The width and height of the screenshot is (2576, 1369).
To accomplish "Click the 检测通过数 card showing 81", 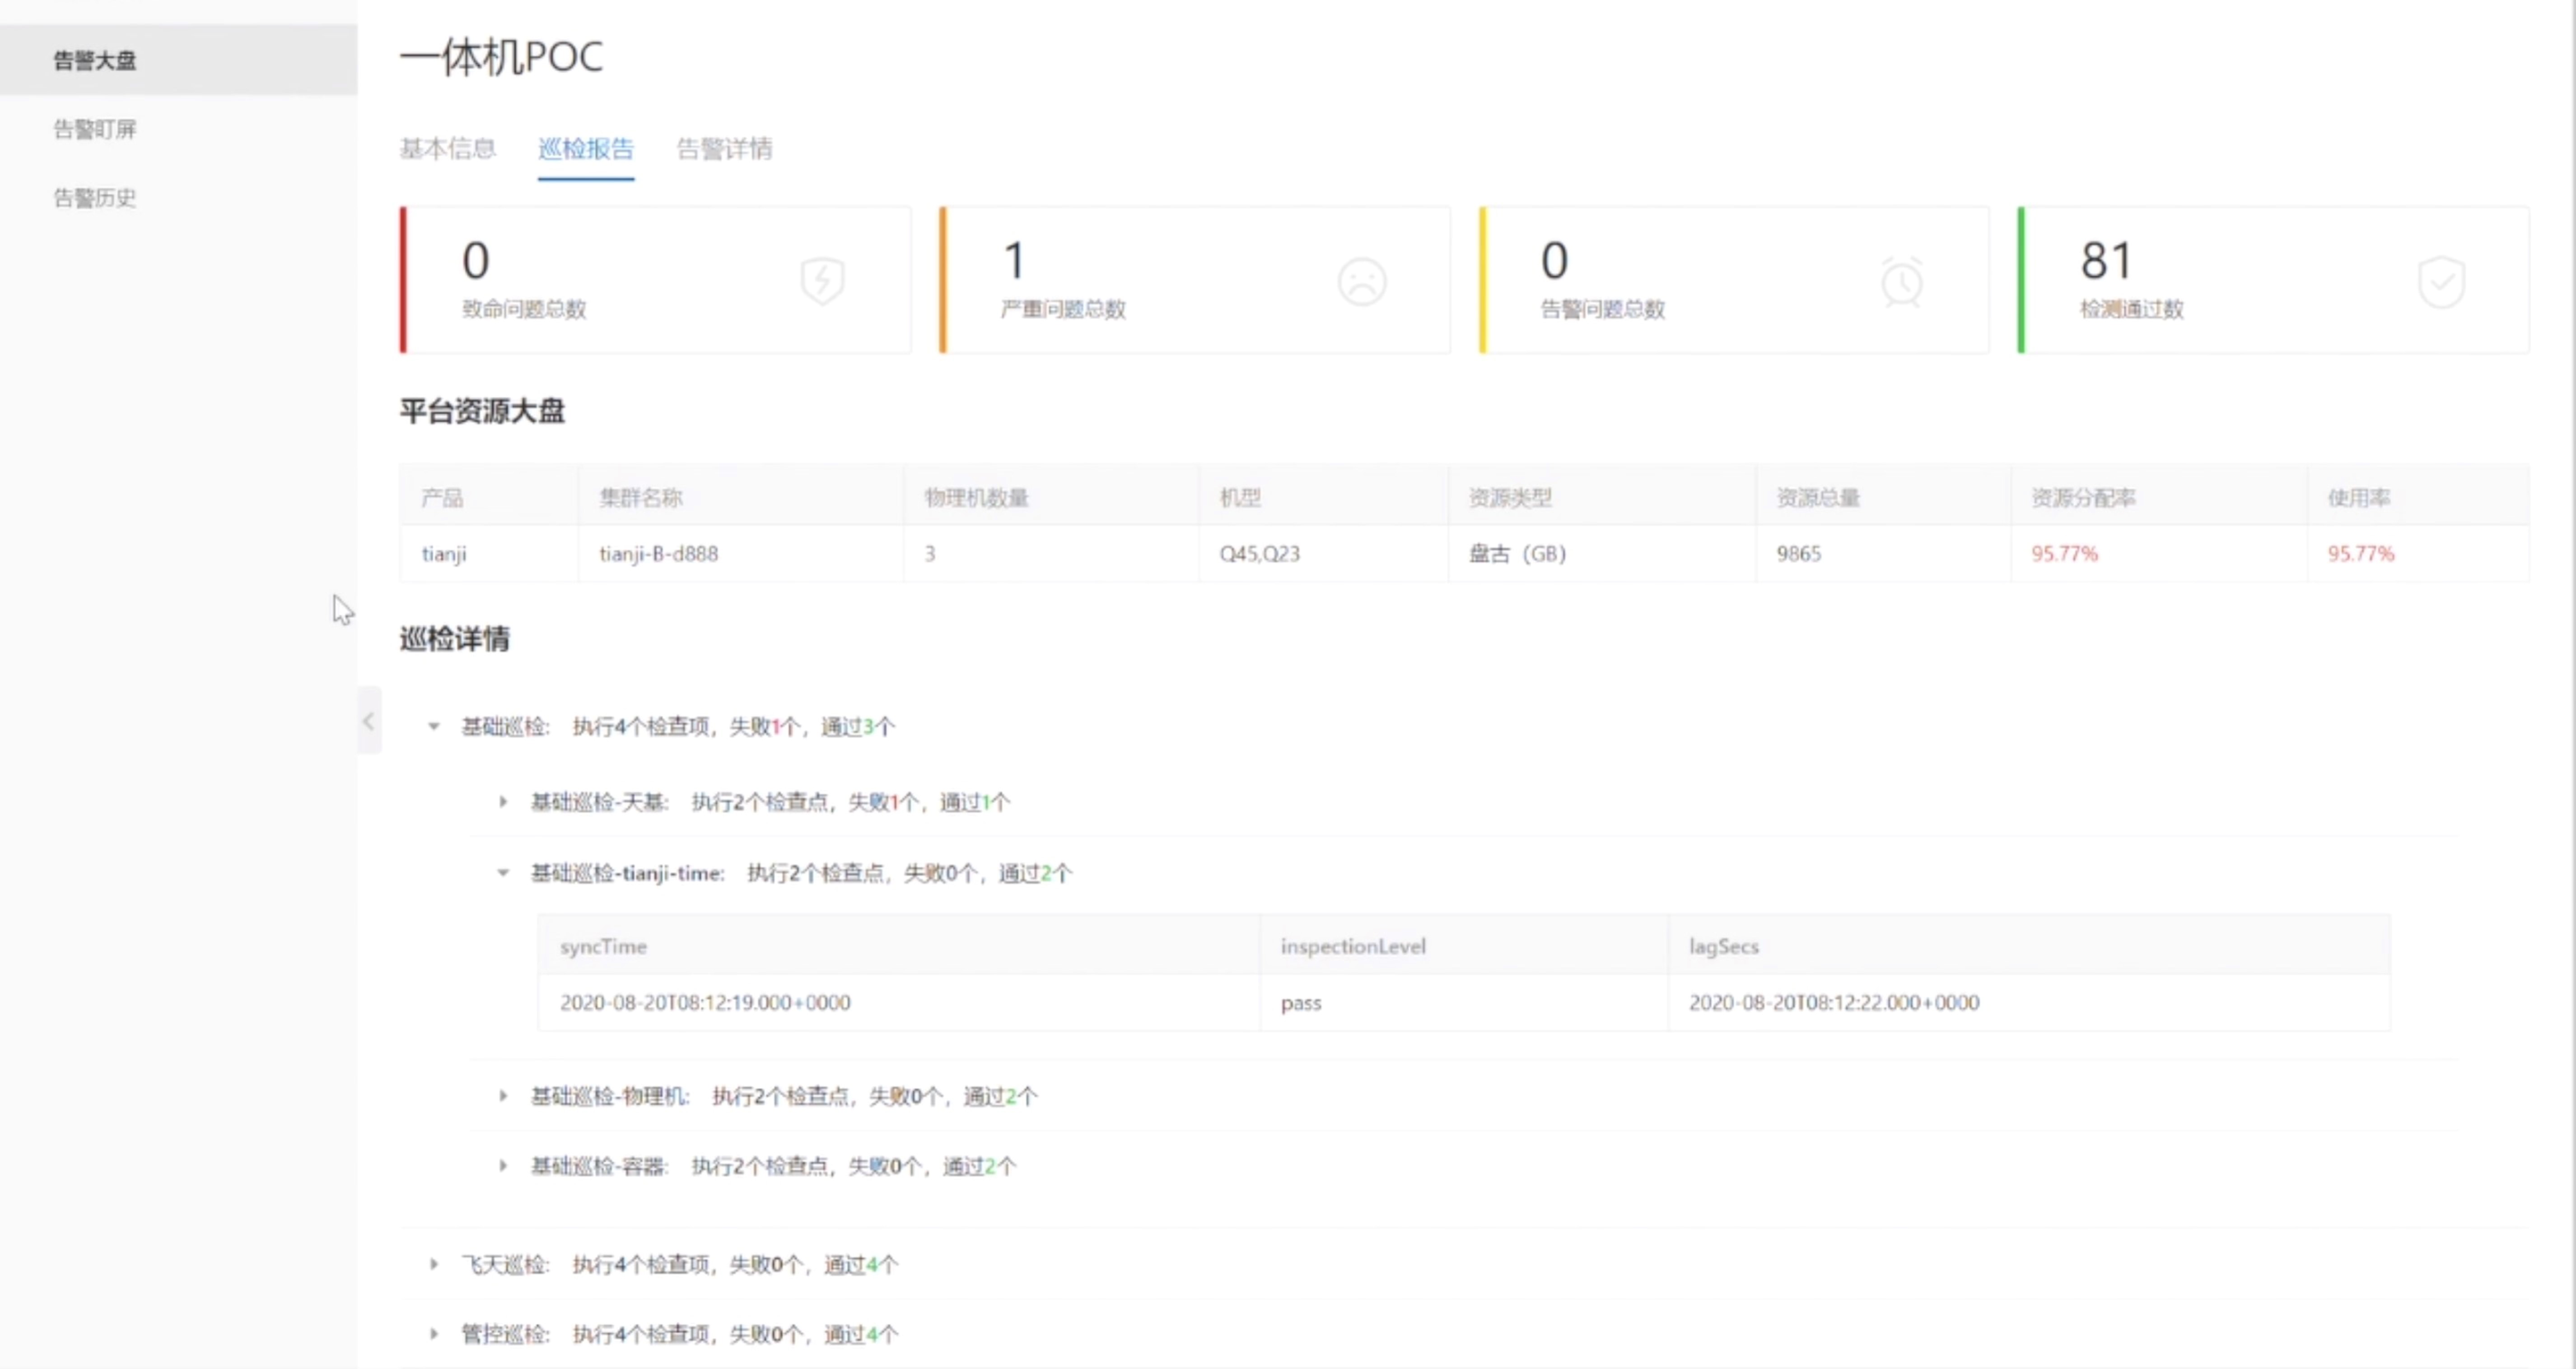I will [x=2273, y=280].
